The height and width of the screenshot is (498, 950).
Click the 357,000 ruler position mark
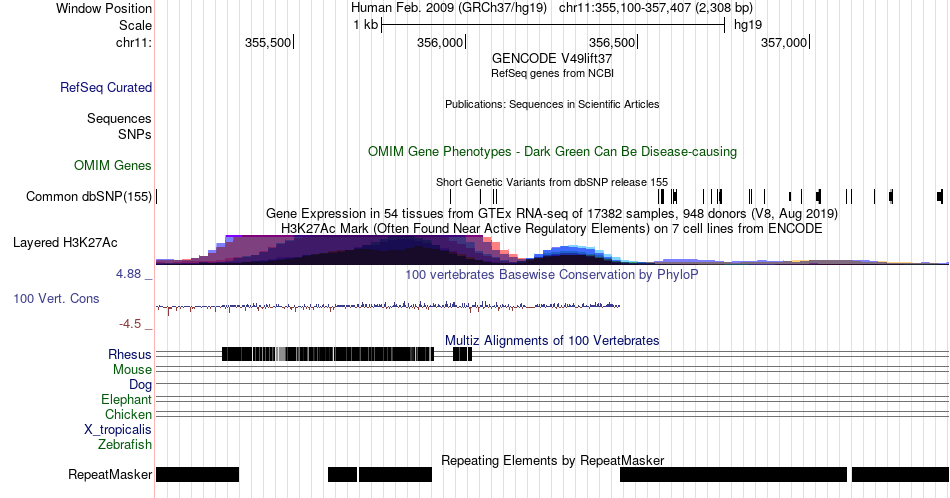[x=785, y=42]
